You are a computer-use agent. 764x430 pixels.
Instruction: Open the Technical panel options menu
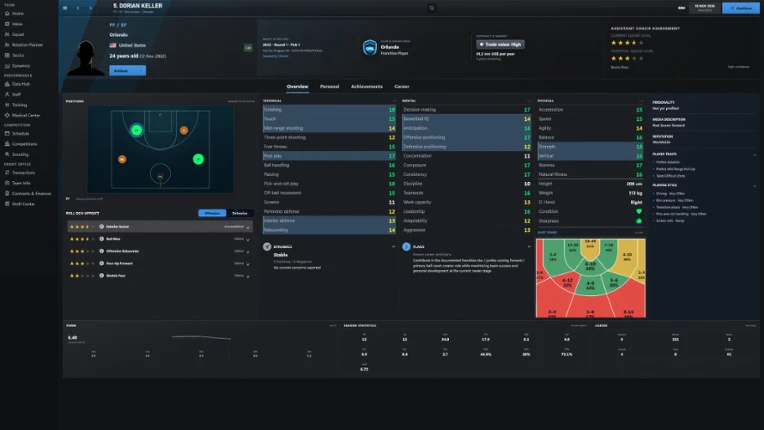click(394, 101)
